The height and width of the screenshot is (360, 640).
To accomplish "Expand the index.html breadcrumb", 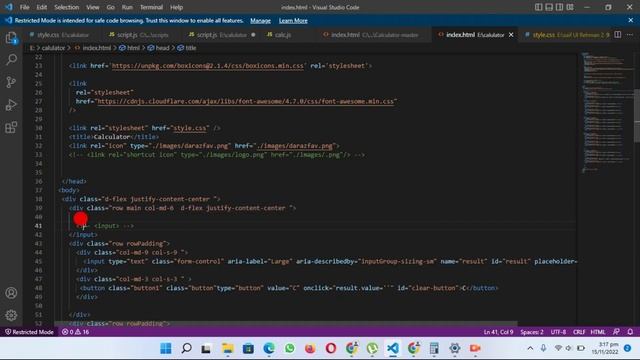I will pyautogui.click(x=93, y=48).
